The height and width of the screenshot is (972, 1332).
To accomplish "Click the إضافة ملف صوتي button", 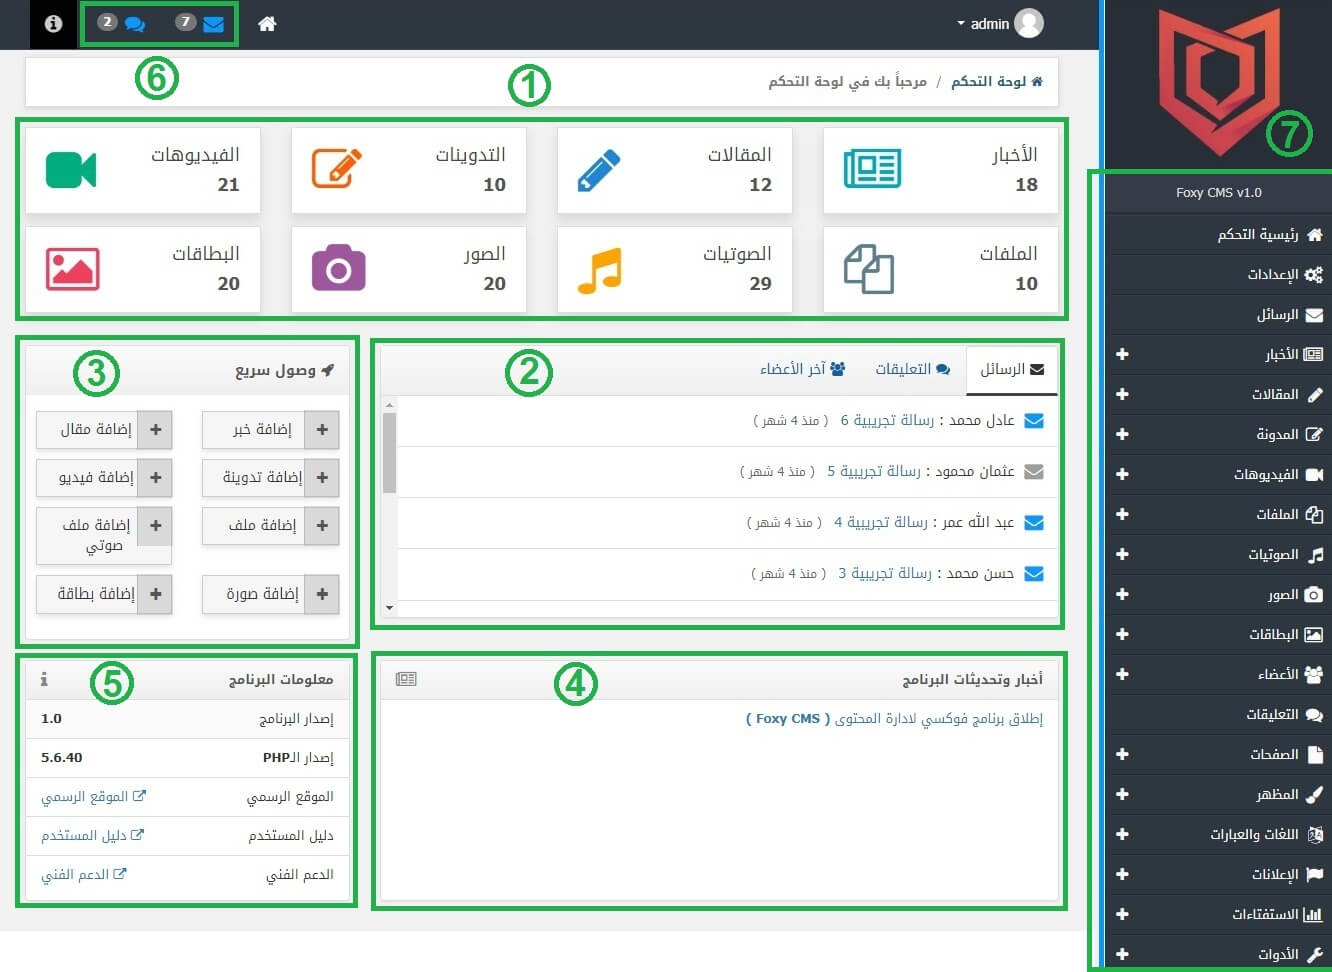I will [x=104, y=535].
